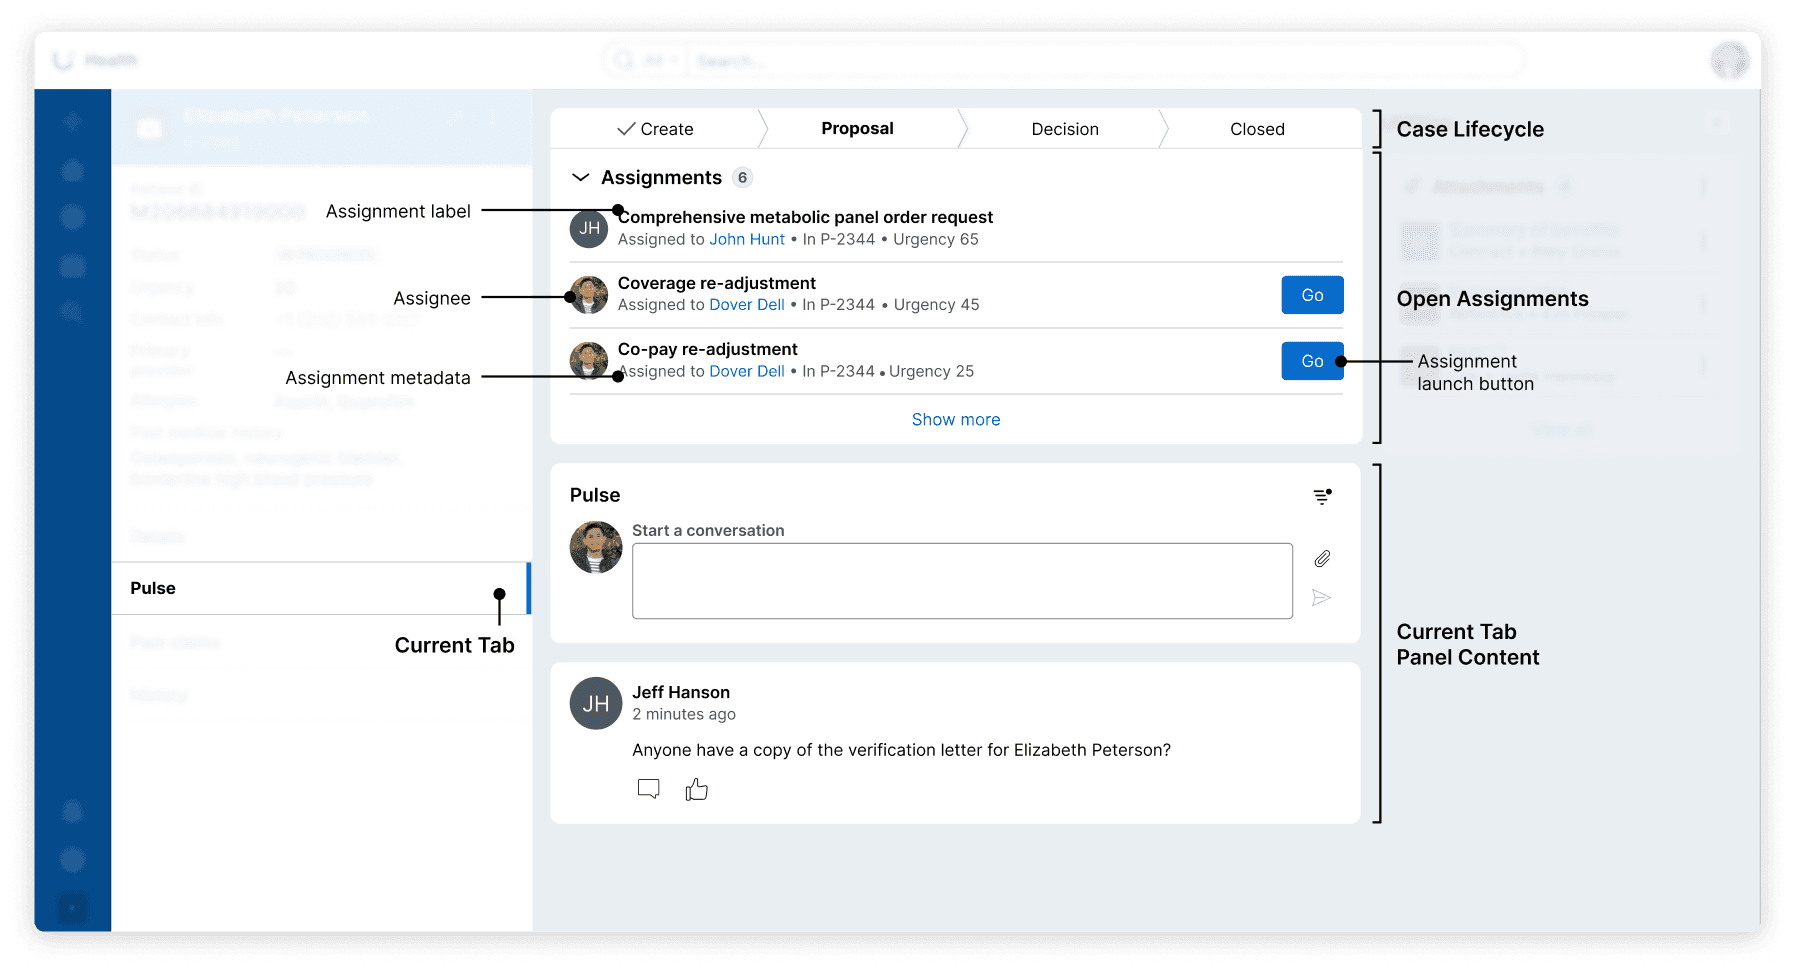This screenshot has width=1800, height=966.
Task: Click the paperclip attachment icon
Action: coord(1322,559)
